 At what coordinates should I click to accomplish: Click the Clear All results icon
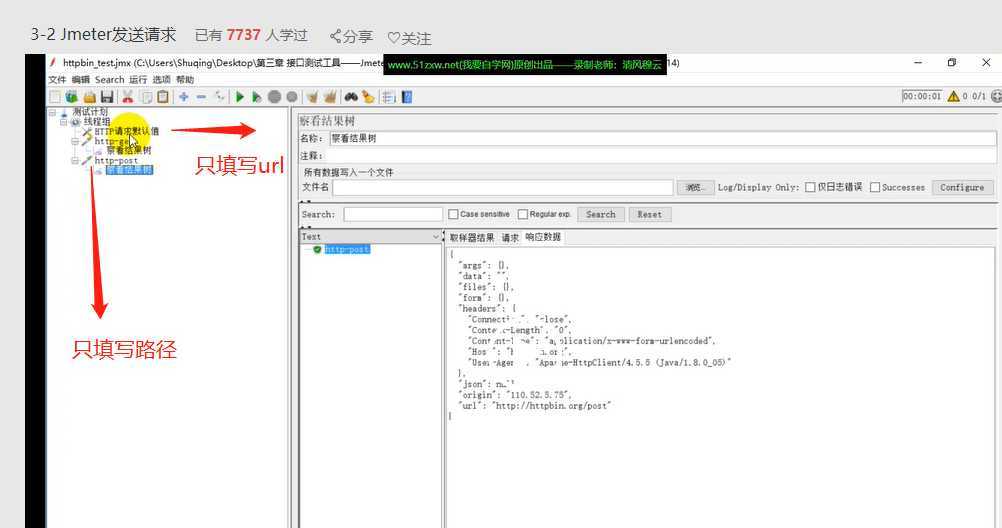(330, 97)
